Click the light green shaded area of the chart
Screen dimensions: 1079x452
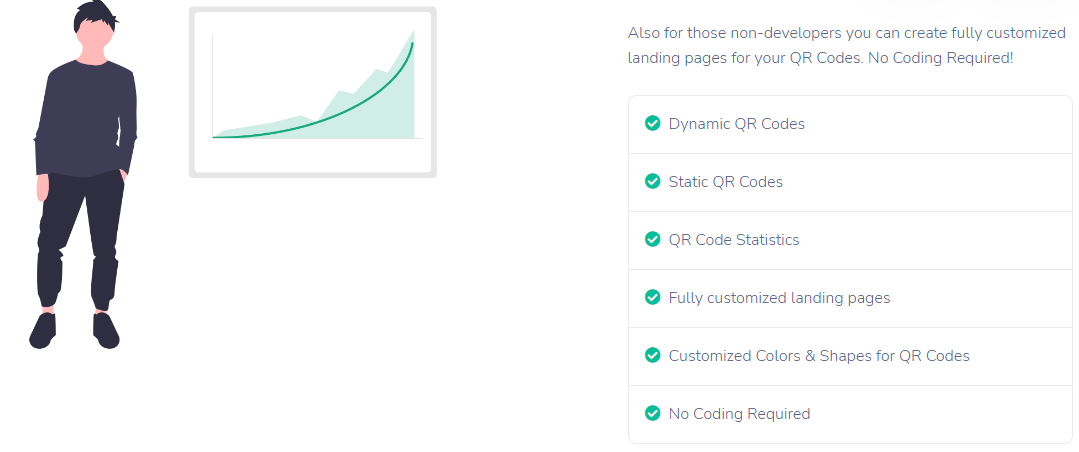coord(390,110)
